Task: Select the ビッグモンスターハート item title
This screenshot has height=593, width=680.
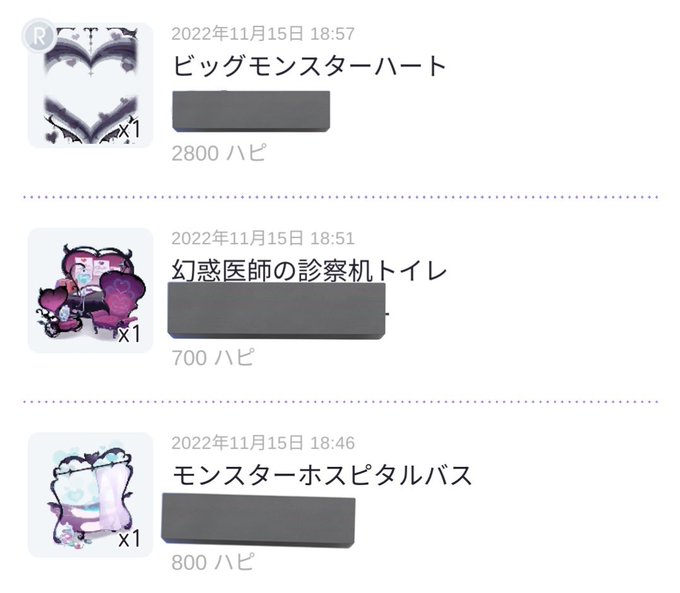Action: pyautogui.click(x=309, y=66)
